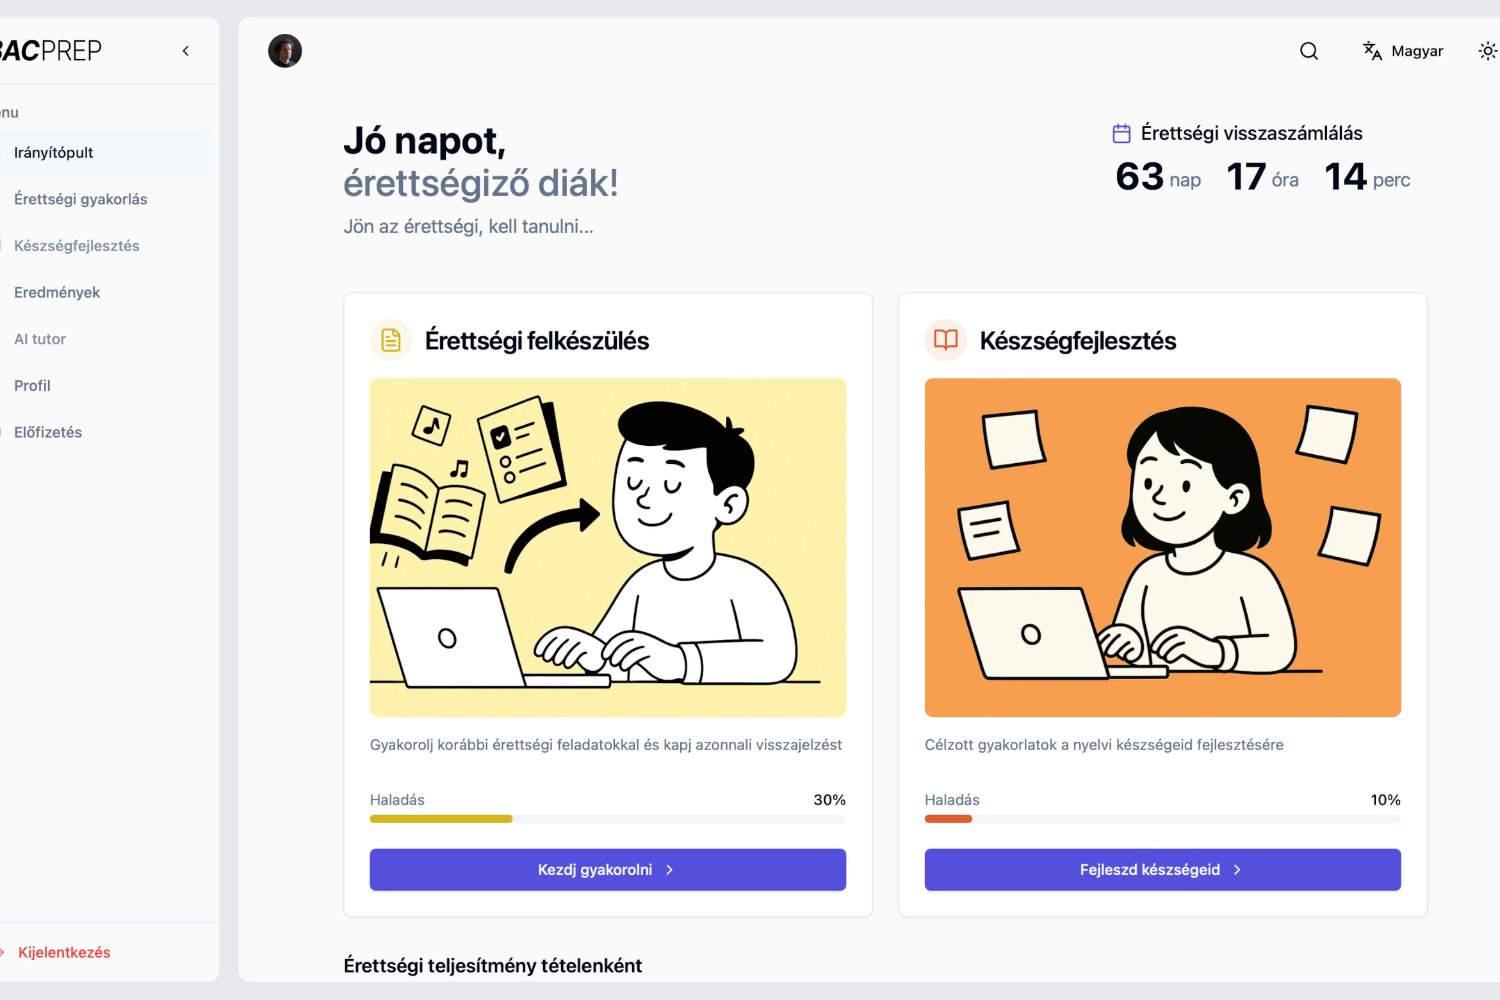Toggle the sun theme icon
Screen dimensions: 1500x1000
click(1488, 51)
